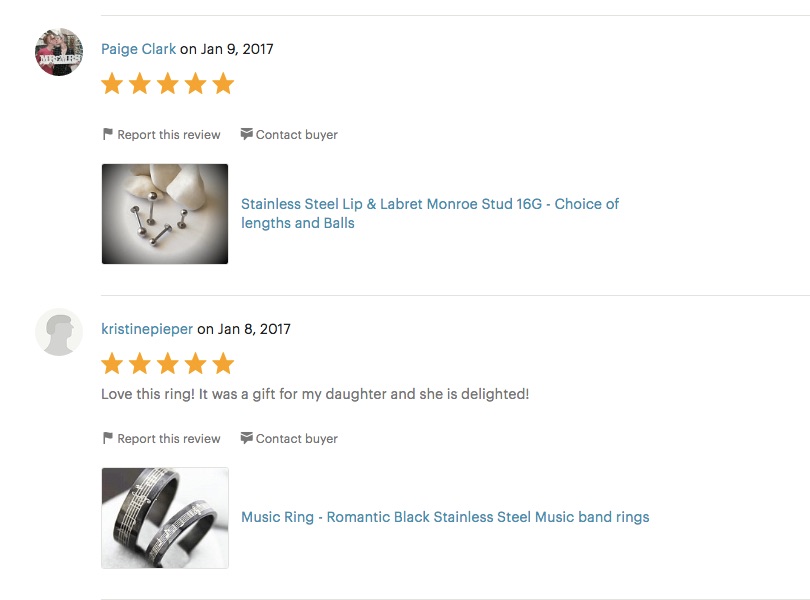Screen dimensions: 810x600
Task: Click fifth star in kristinepieper's rating
Action: [x=223, y=363]
